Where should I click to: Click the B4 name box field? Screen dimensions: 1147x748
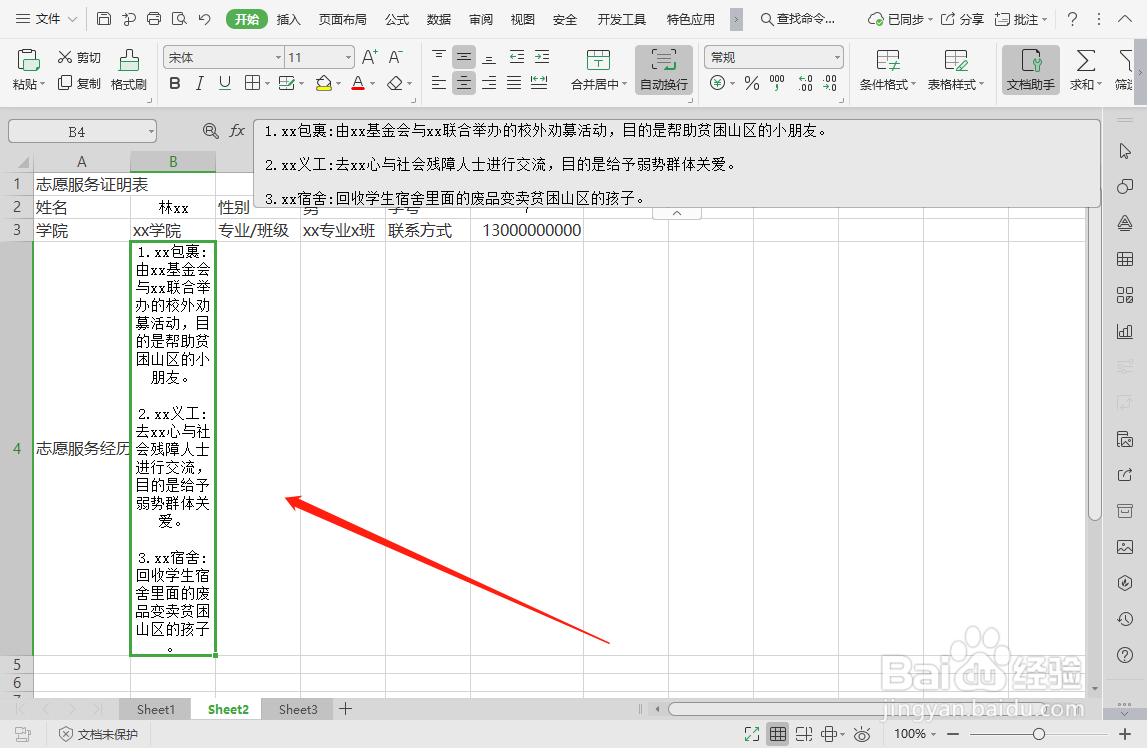pyautogui.click(x=80, y=130)
